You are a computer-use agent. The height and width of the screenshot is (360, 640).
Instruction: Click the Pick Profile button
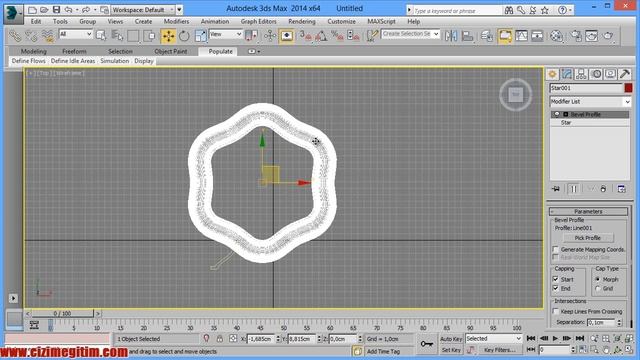pyautogui.click(x=588, y=238)
